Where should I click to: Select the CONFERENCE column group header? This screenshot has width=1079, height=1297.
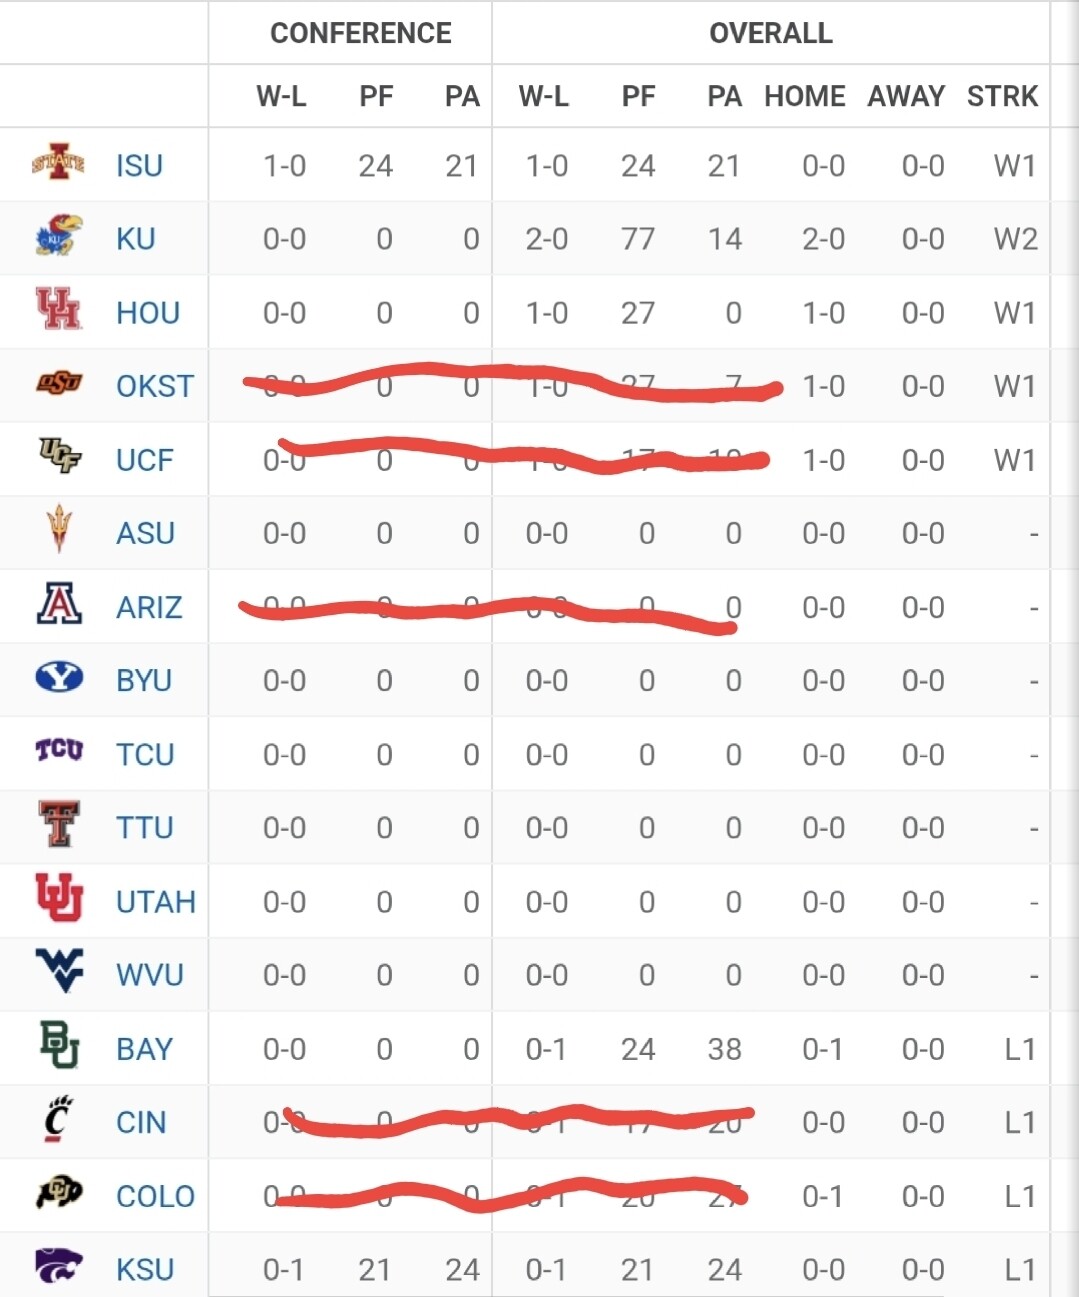pos(360,33)
